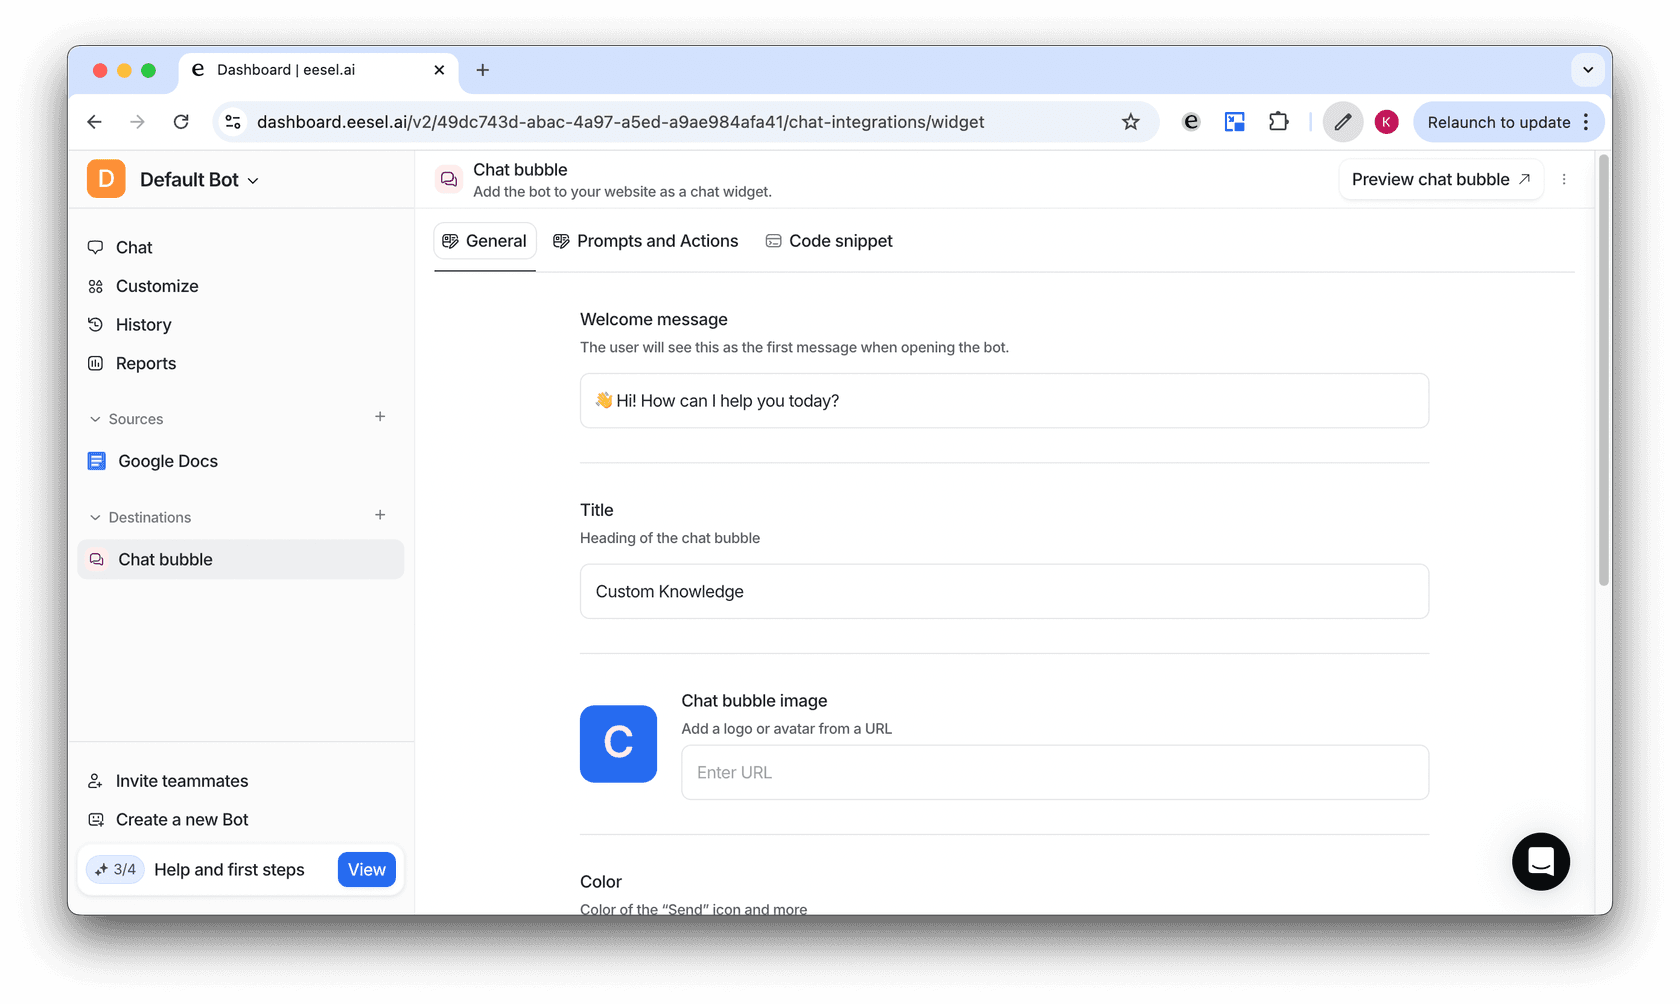The image size is (1680, 1004).
Task: Click Preview chat bubble button
Action: click(x=1440, y=180)
